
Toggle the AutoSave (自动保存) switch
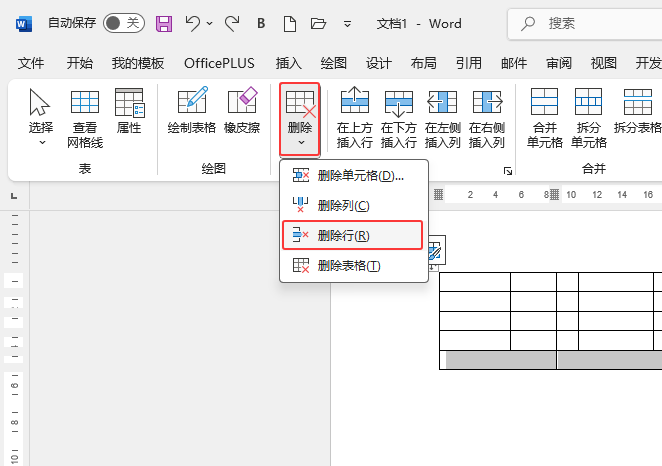(124, 23)
